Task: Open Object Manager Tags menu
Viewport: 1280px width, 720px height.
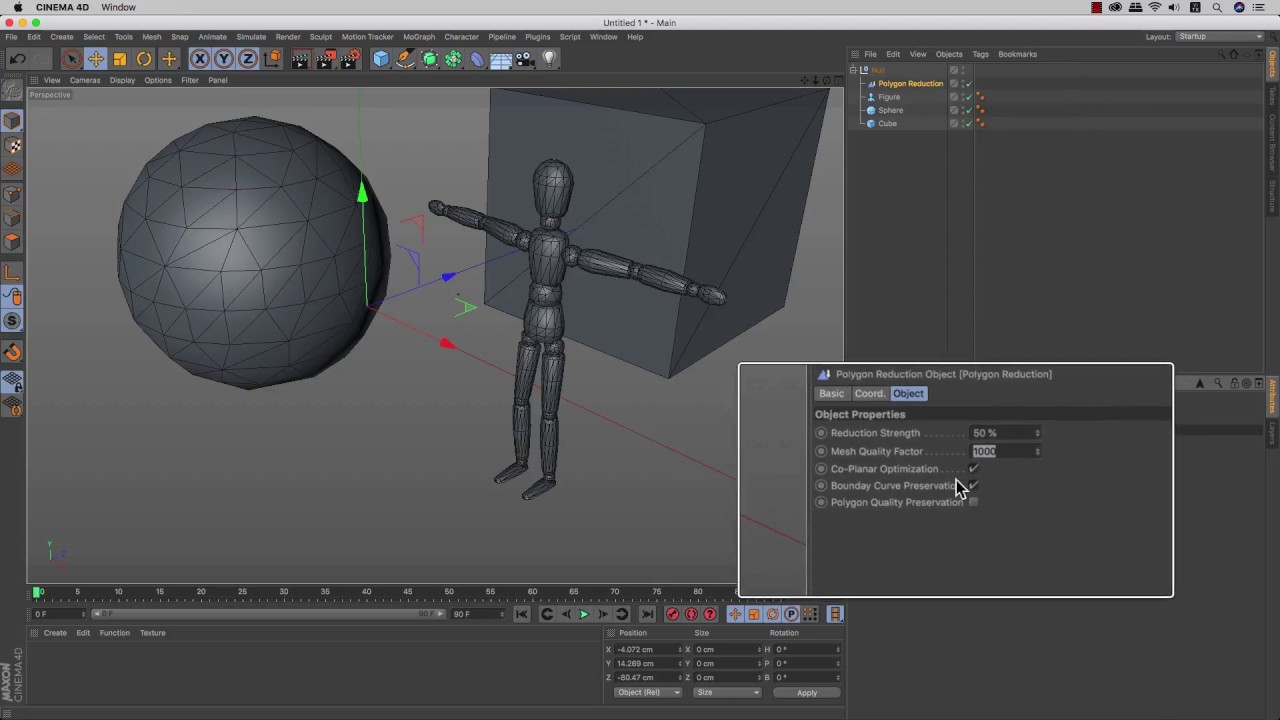Action: pos(980,54)
